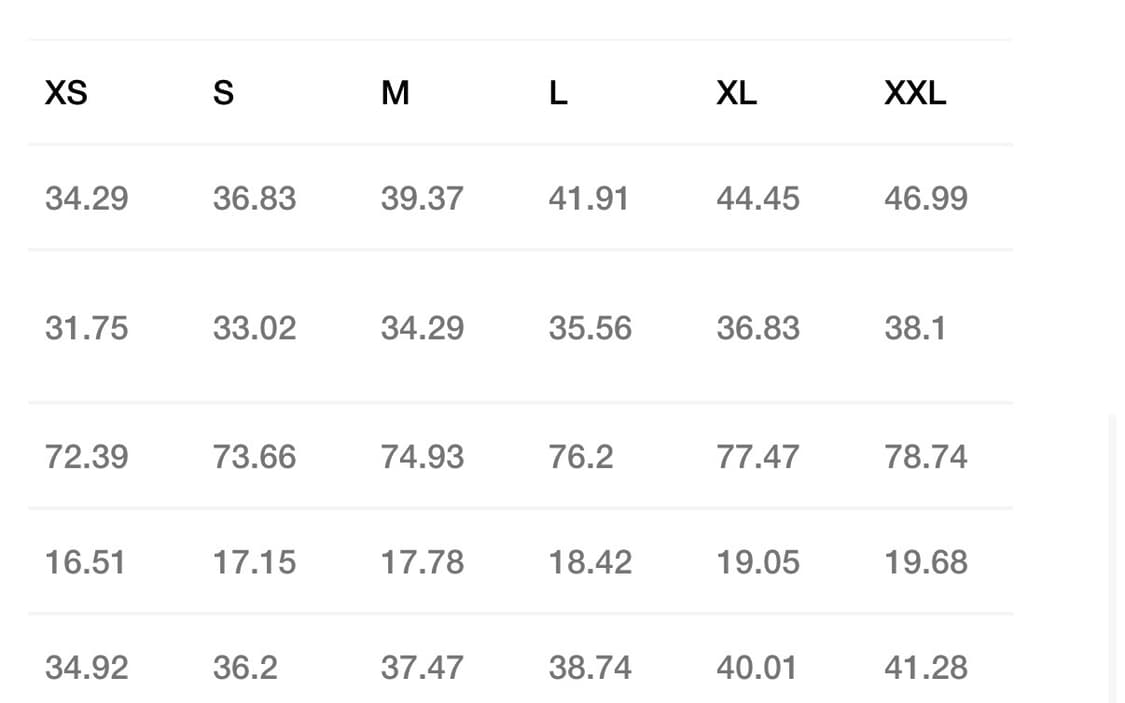Click the 78.74 cell
Screen dimensions: 1125x703
(x=925, y=457)
